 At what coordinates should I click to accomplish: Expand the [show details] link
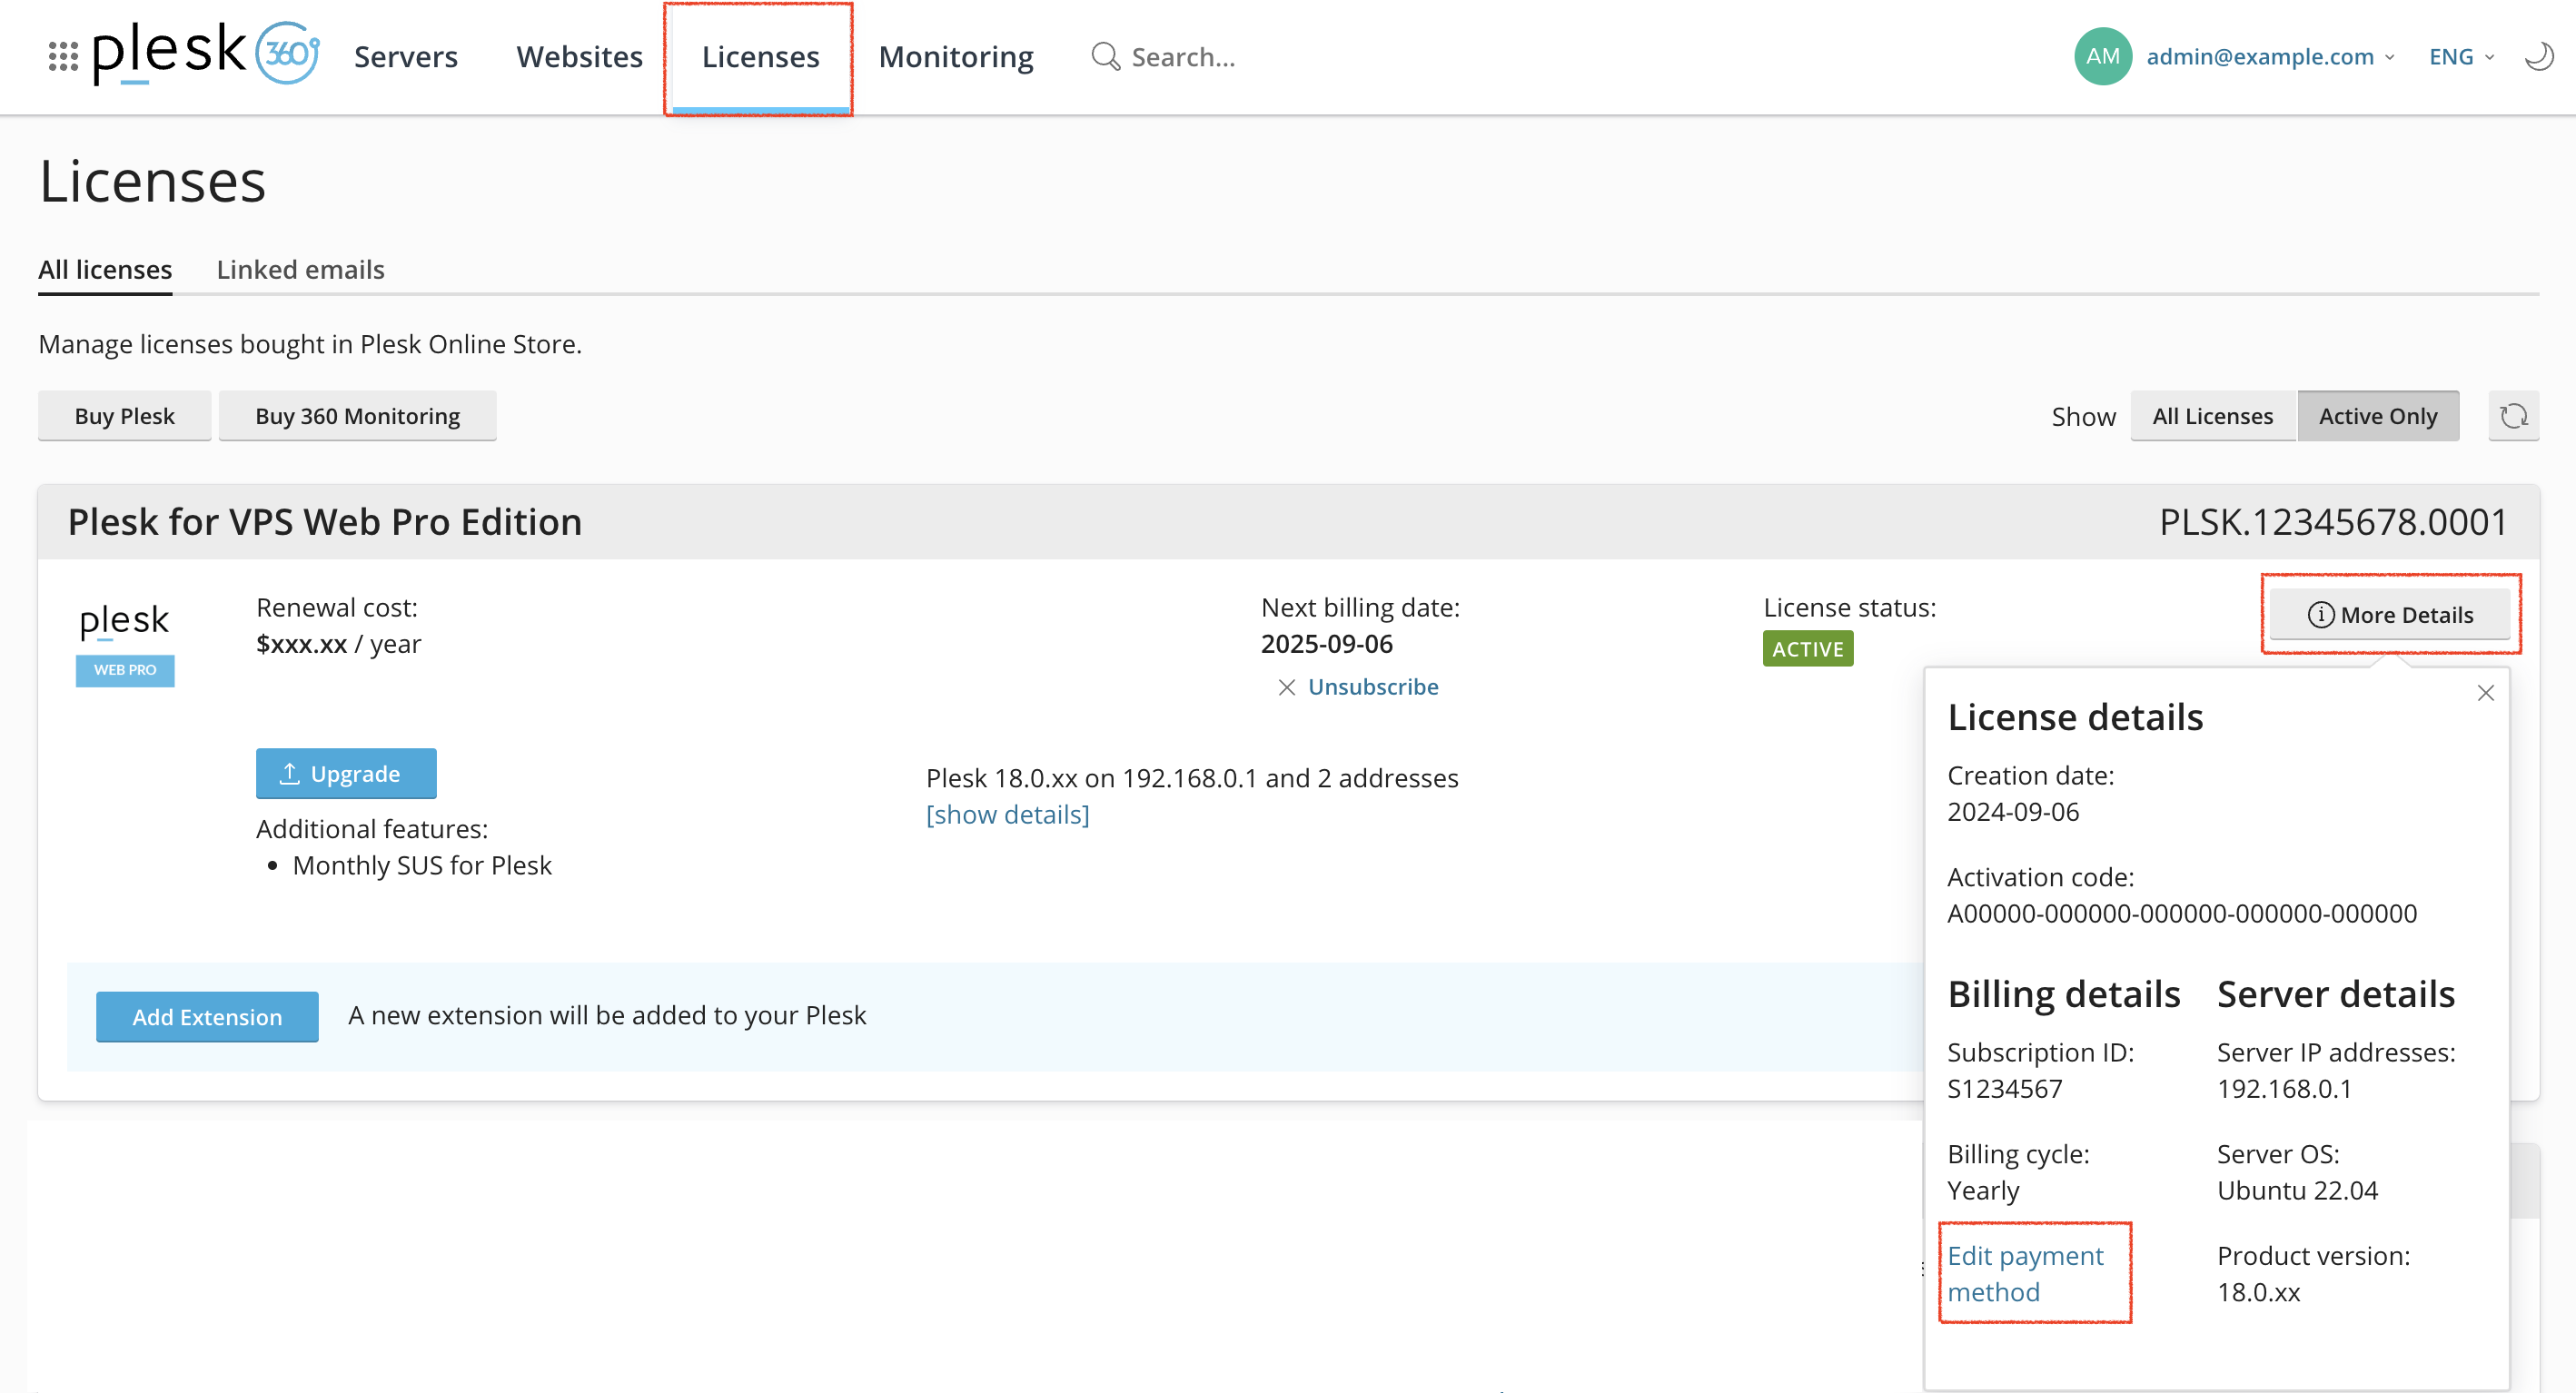click(1007, 815)
